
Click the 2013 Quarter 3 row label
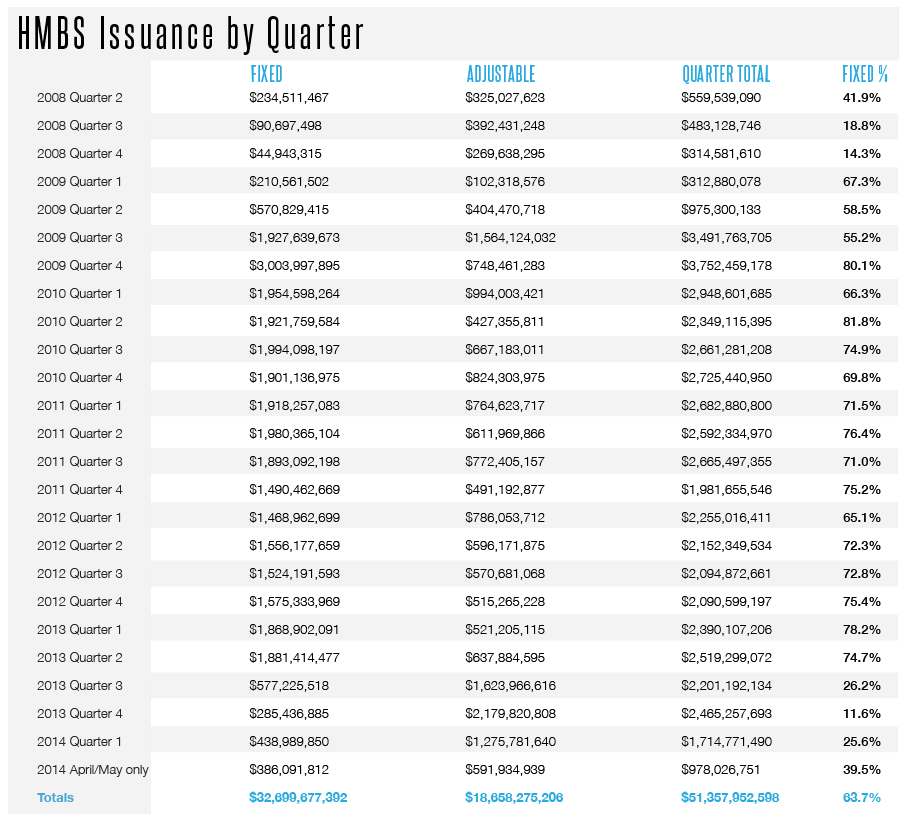pyautogui.click(x=80, y=685)
